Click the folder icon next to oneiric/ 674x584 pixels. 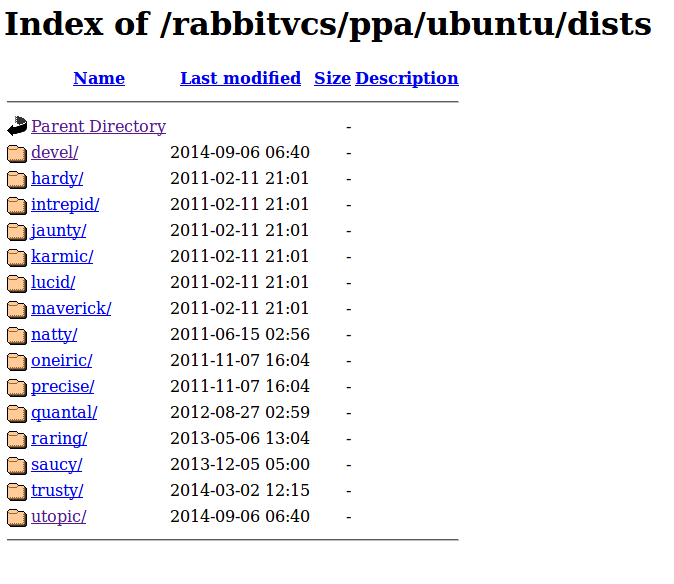click(x=17, y=361)
